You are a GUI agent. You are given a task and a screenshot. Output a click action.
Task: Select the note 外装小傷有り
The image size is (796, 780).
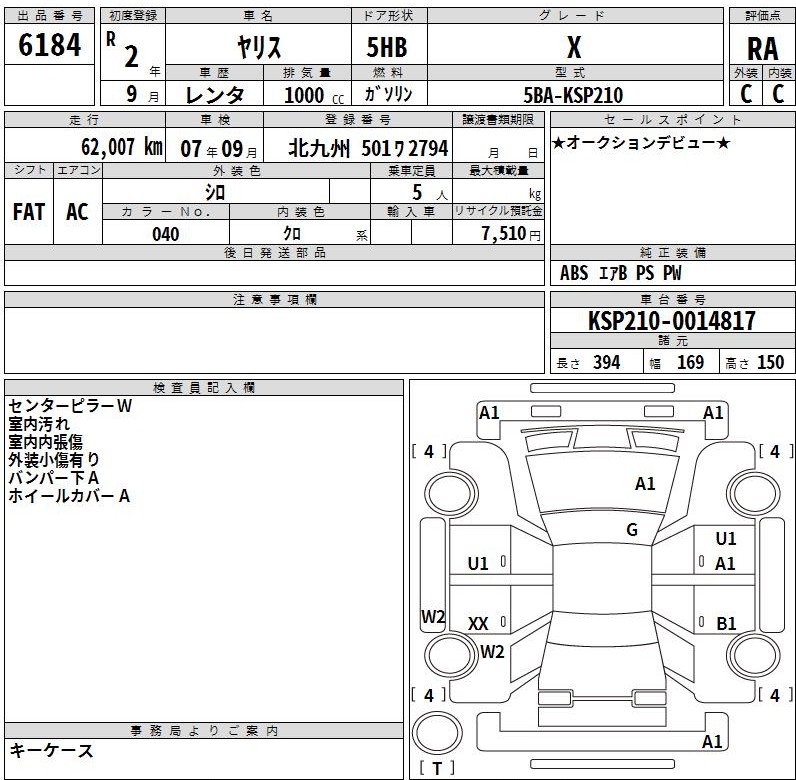pos(54,460)
